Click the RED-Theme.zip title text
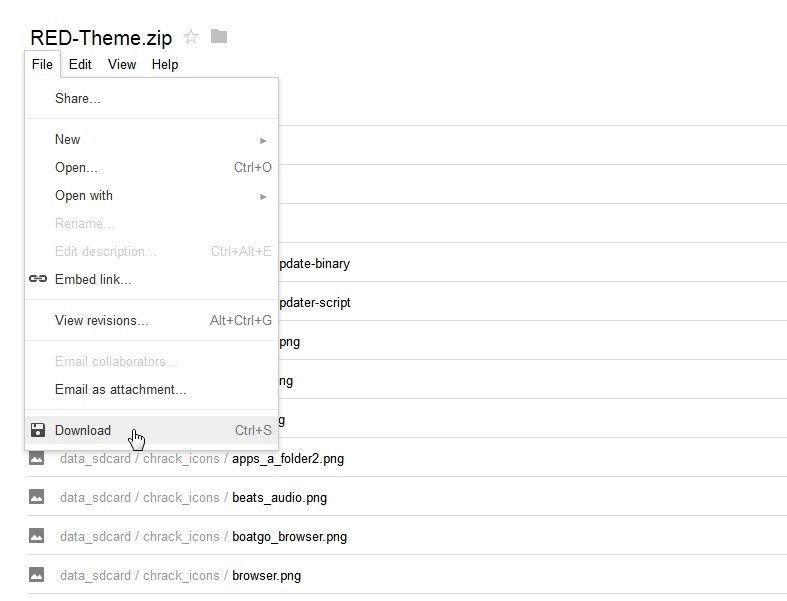Viewport: 787px width, 601px height. (x=101, y=38)
